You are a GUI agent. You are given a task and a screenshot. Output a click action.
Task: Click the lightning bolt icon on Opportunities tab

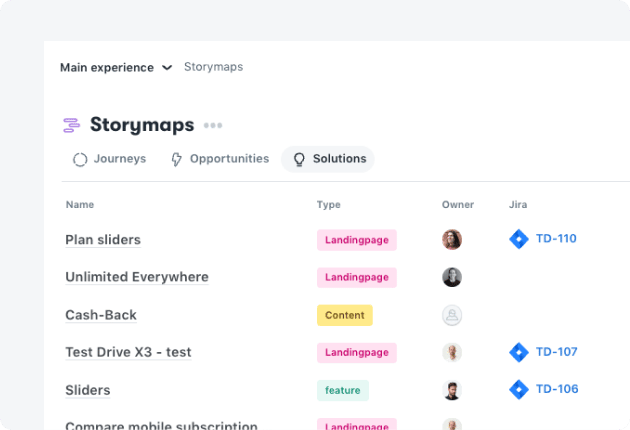point(176,159)
